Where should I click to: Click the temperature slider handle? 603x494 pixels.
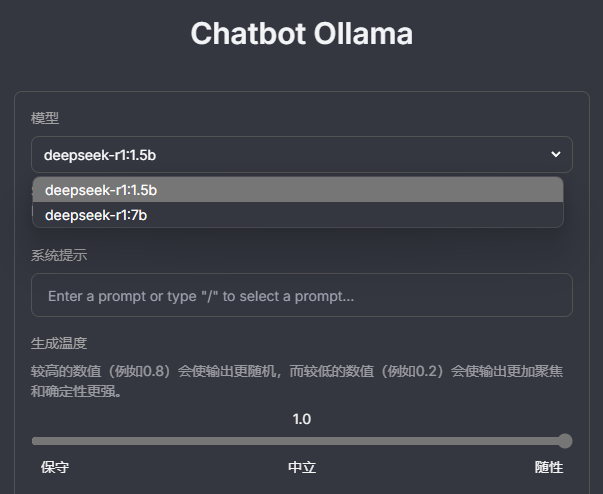pos(565,441)
